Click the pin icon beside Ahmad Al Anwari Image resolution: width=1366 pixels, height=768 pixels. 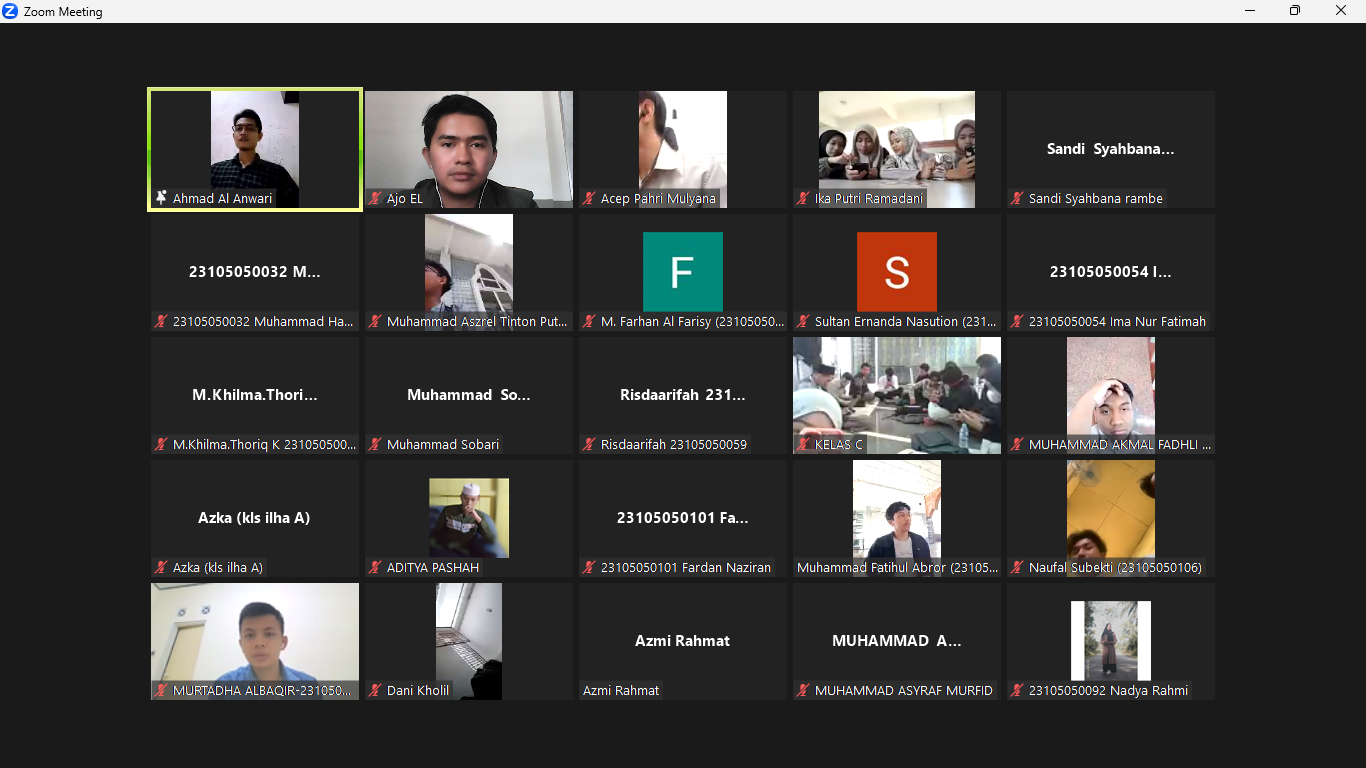coord(161,198)
